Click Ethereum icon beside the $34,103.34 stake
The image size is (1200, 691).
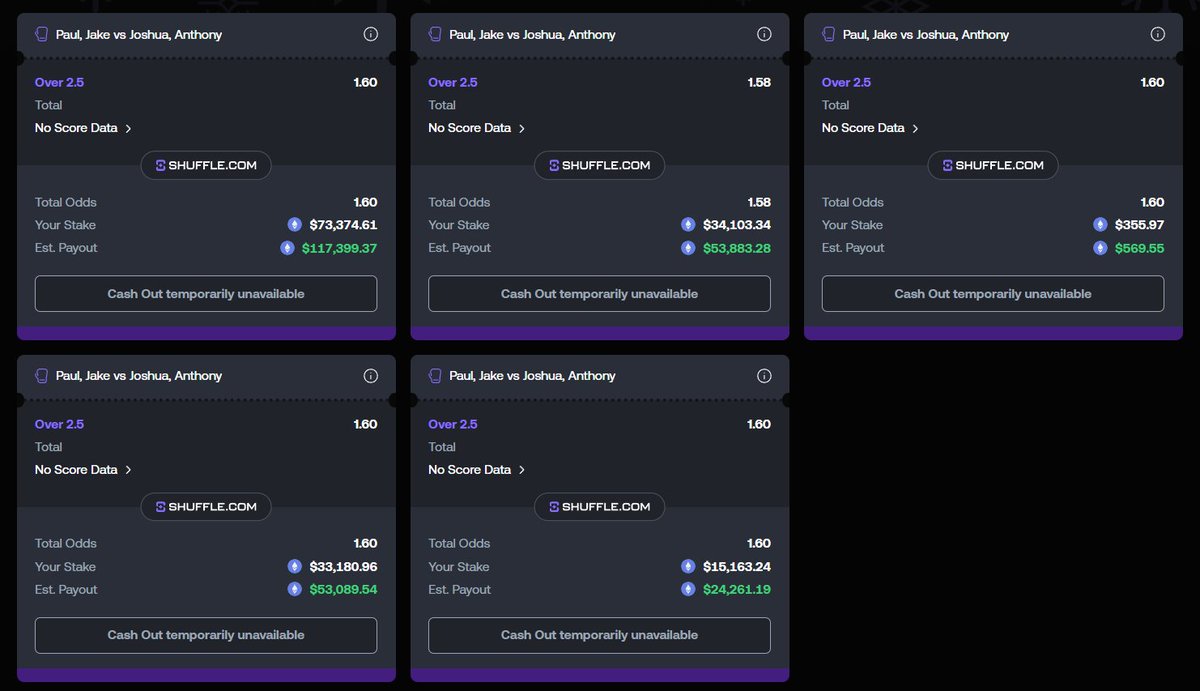pos(688,225)
